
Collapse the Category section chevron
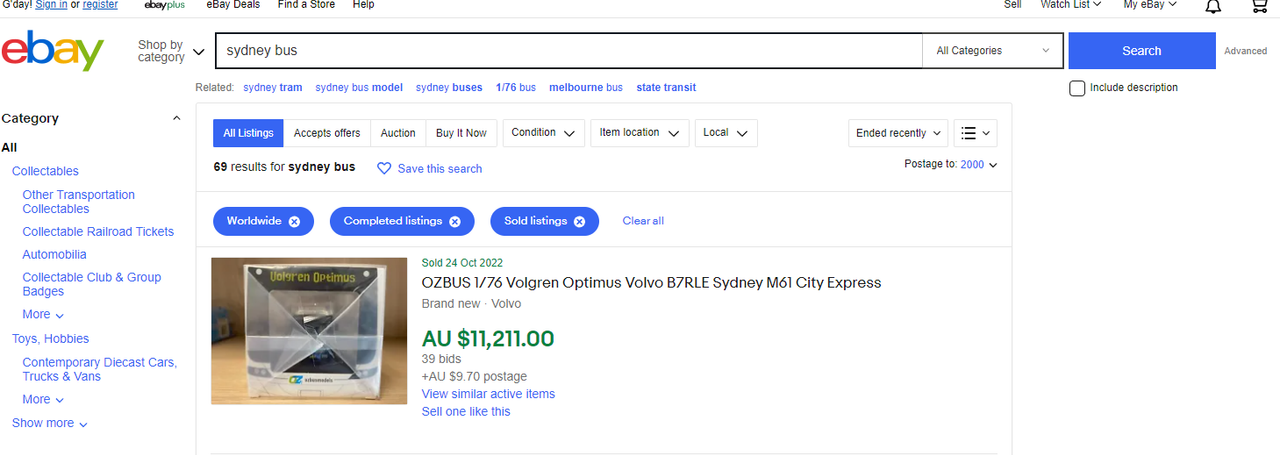(x=177, y=118)
